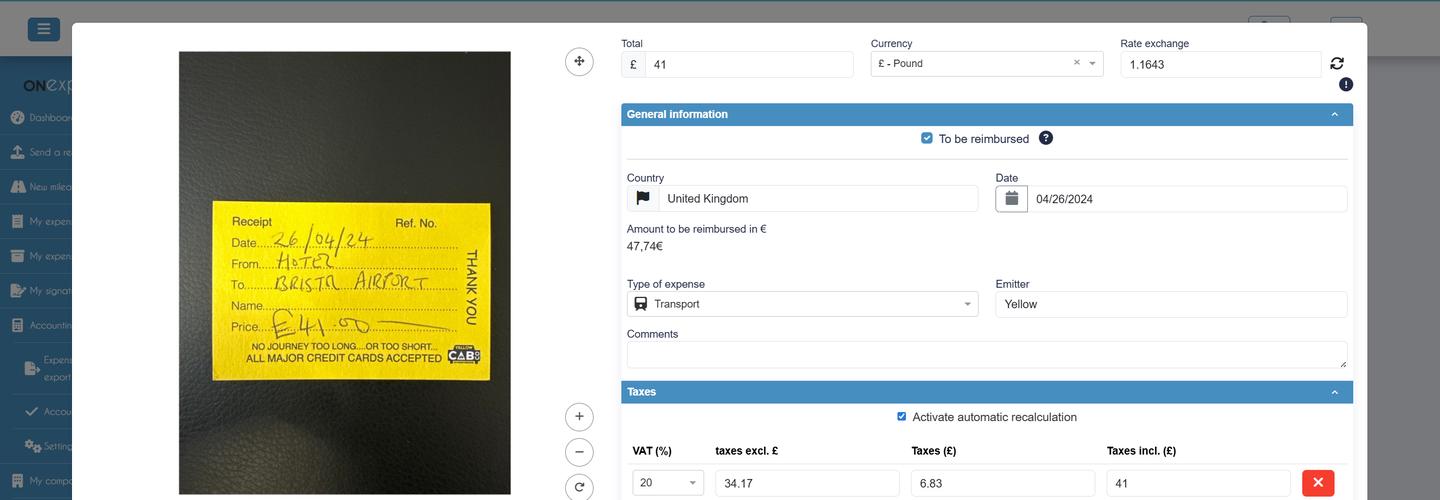1440x500 pixels.
Task: Click the move/pan image icon
Action: (579, 61)
